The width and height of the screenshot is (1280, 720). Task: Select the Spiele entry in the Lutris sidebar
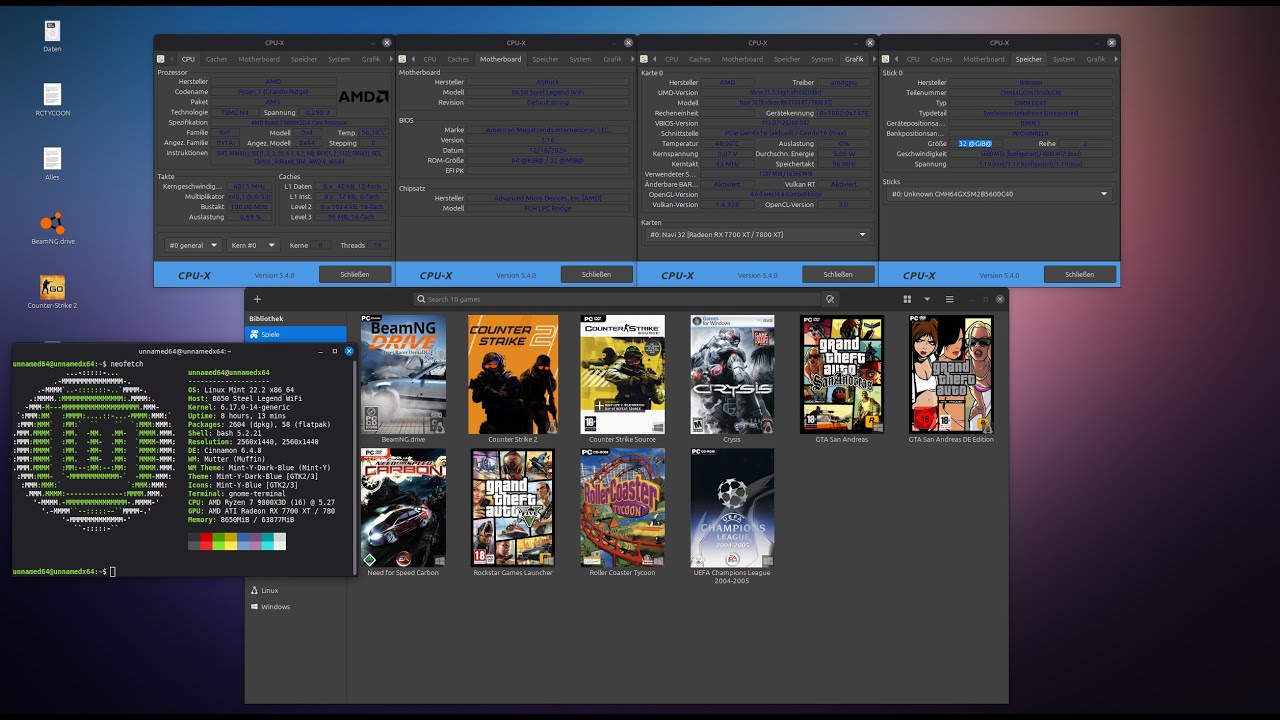point(296,334)
